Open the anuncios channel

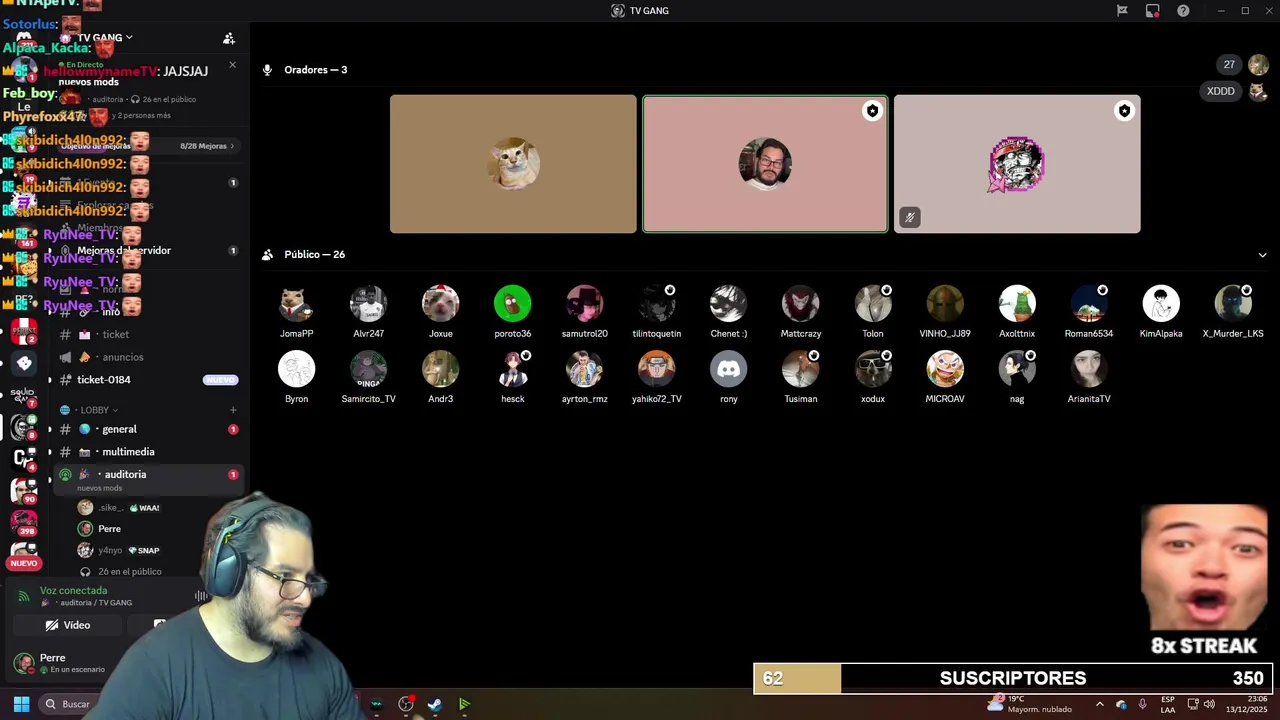(x=147, y=357)
